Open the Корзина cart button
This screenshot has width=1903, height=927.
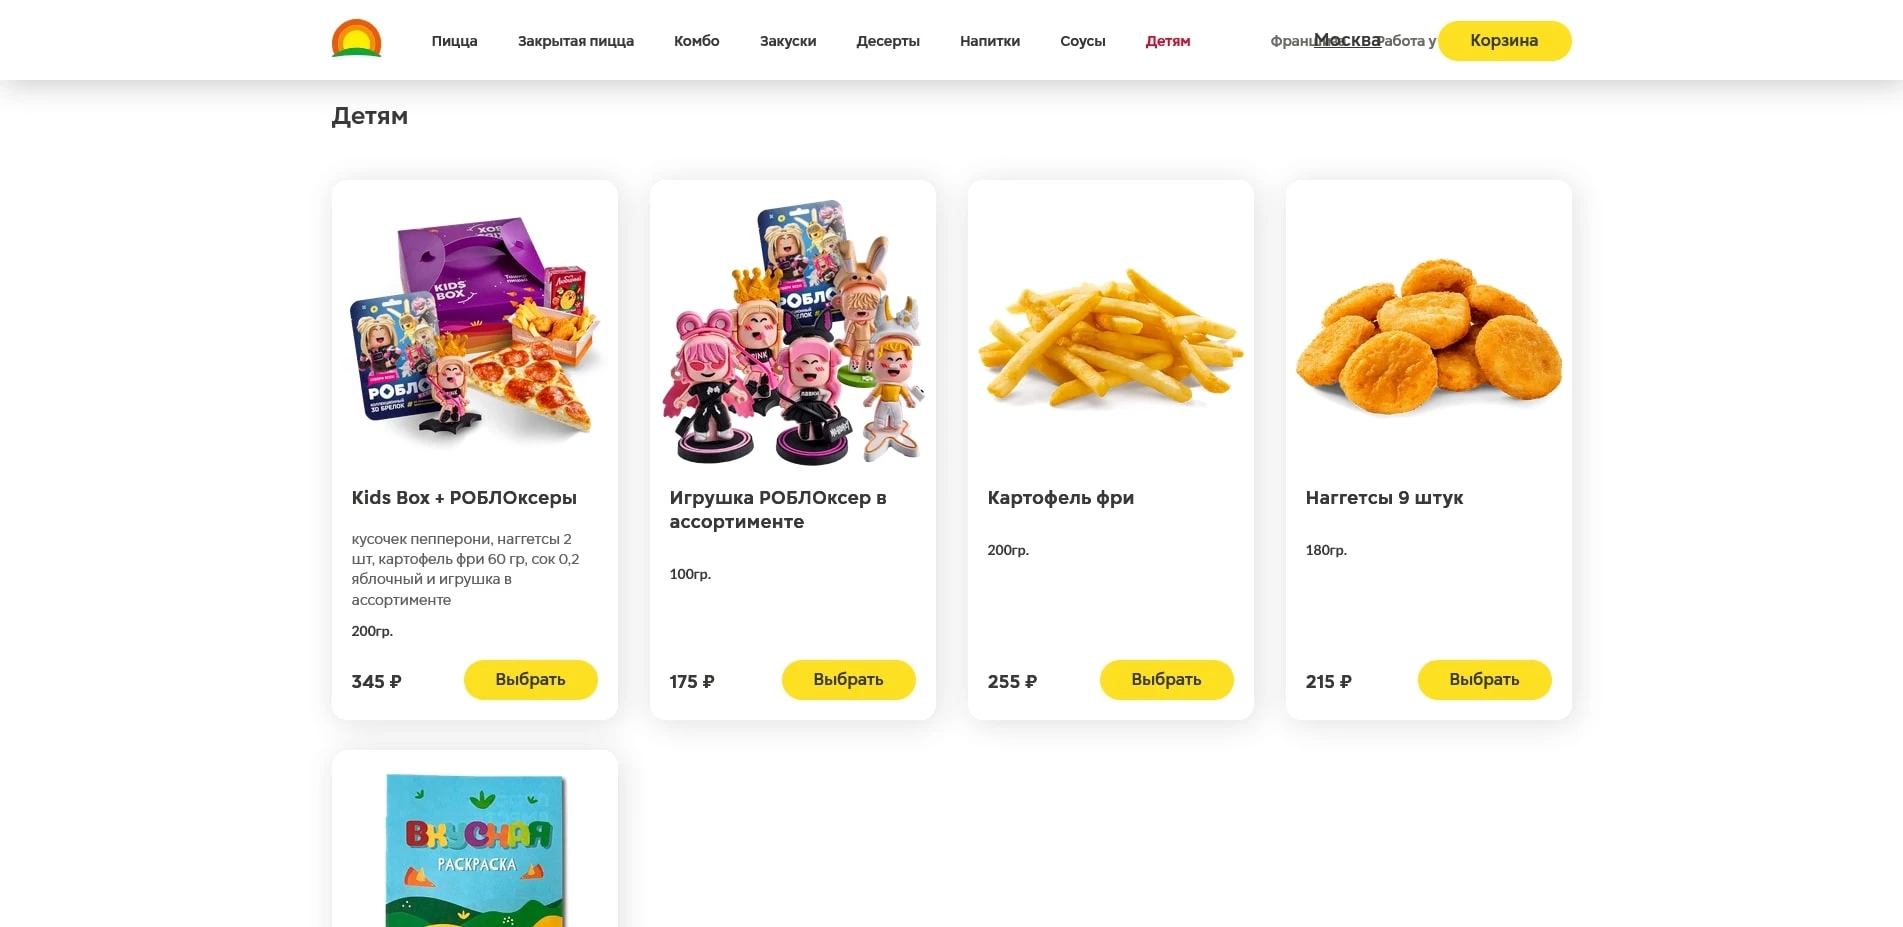point(1504,41)
